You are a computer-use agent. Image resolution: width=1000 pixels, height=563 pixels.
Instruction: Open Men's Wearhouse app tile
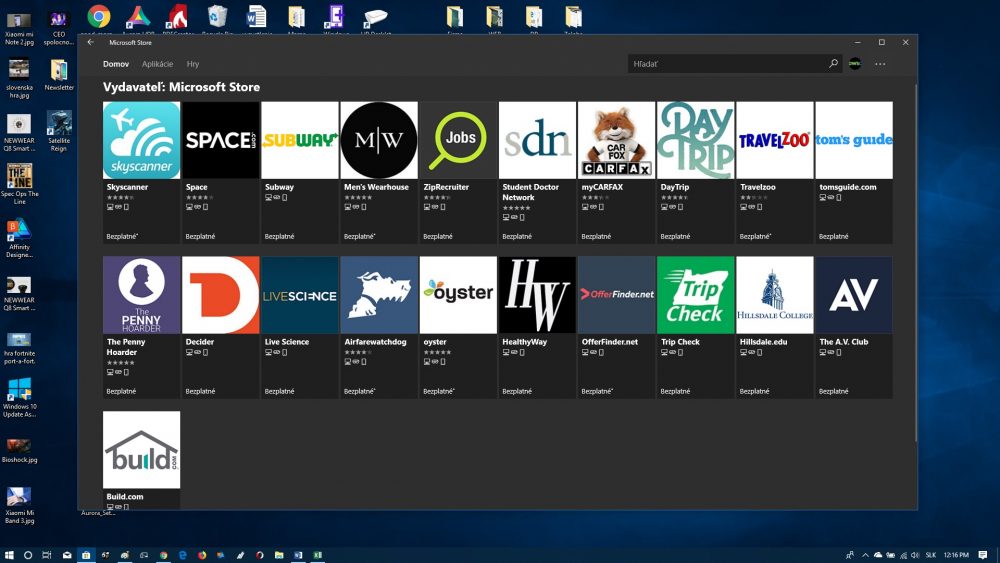[x=379, y=172]
